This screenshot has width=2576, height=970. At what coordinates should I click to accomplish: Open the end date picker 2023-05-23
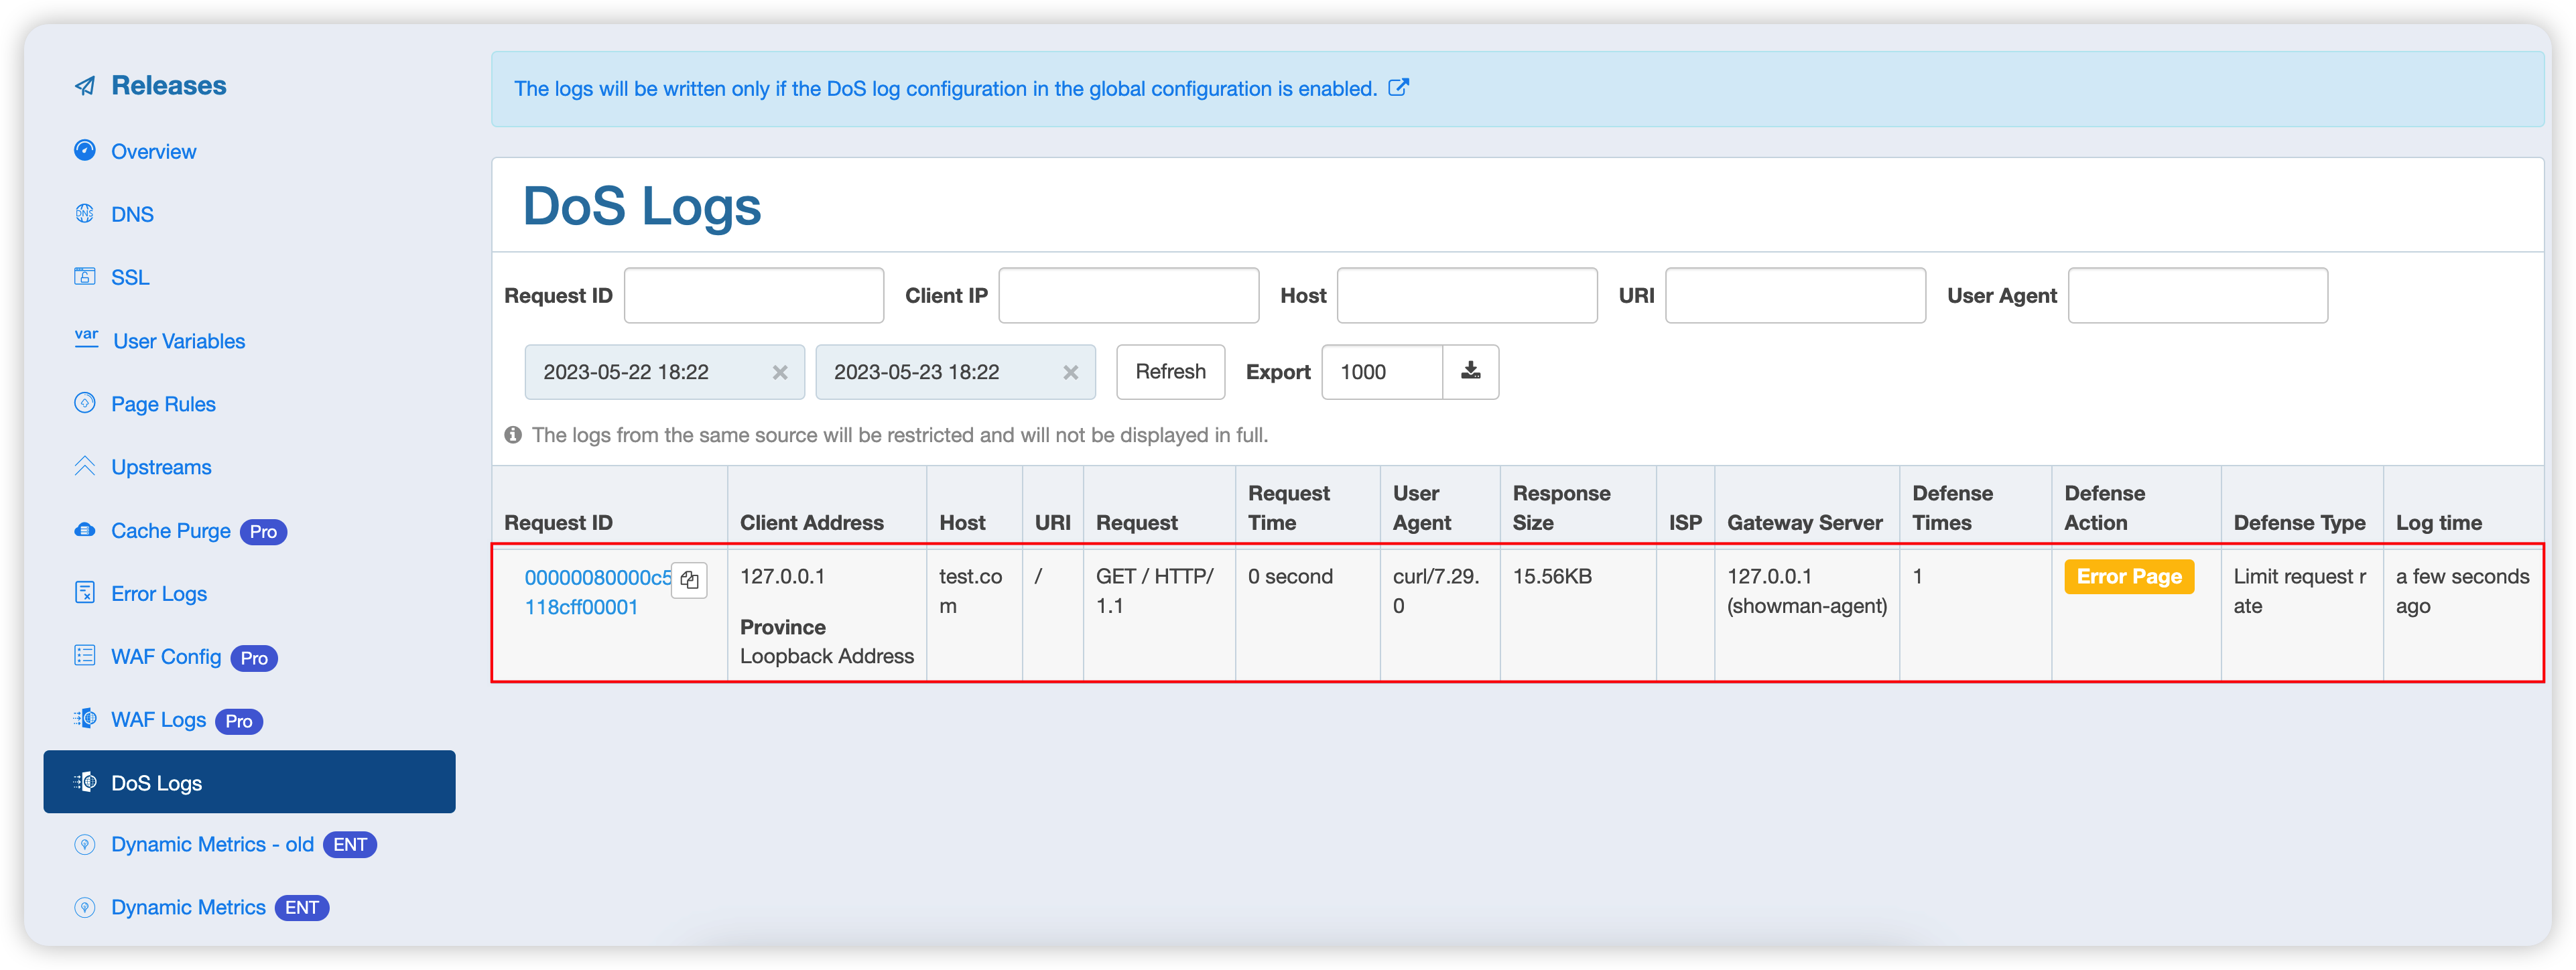(x=955, y=372)
